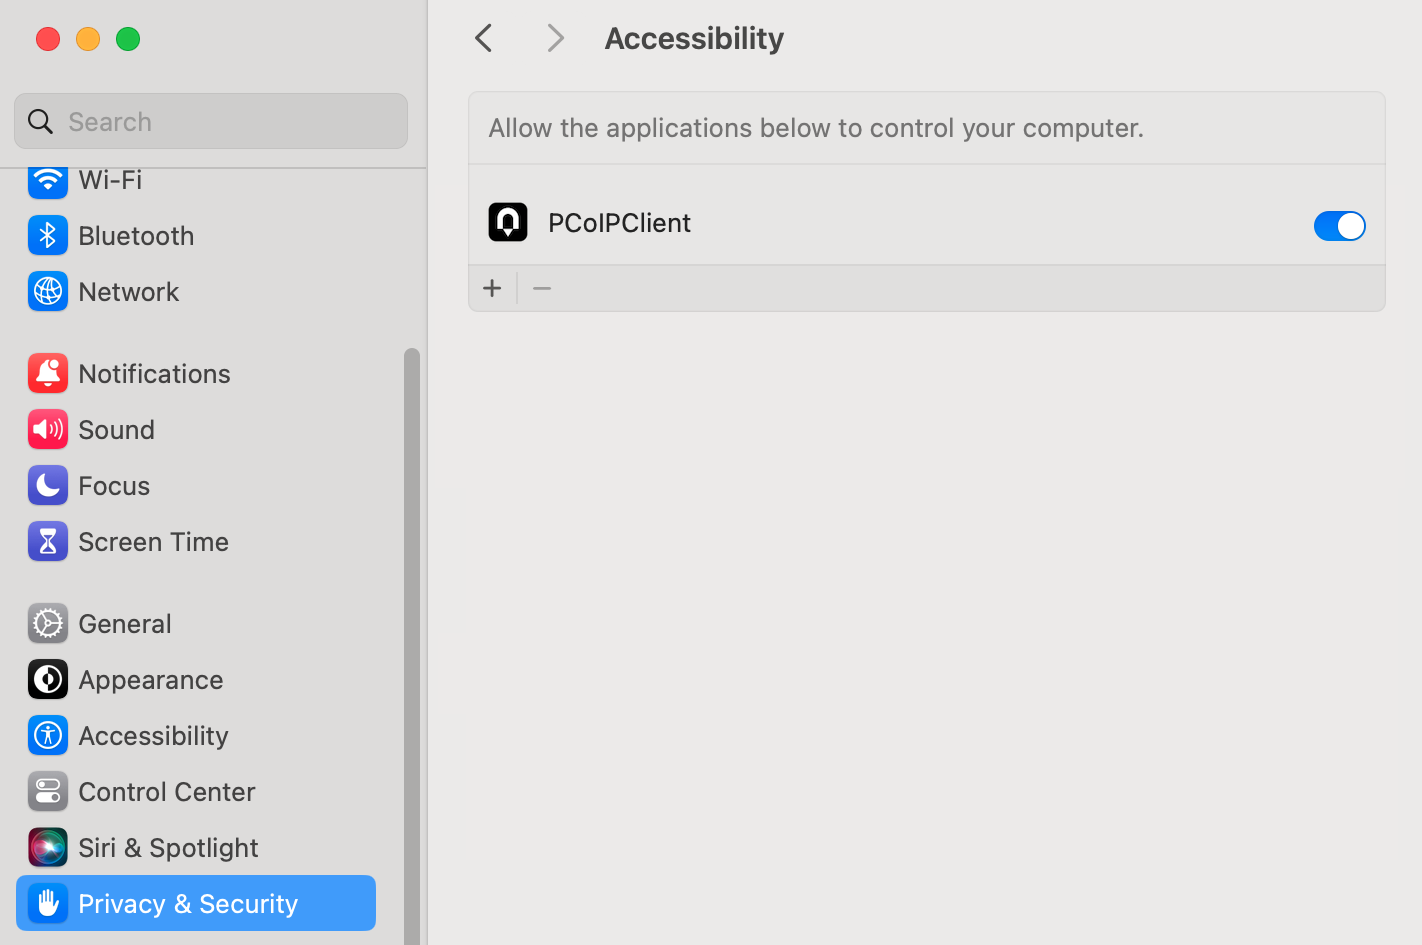Viewport: 1422px width, 945px height.
Task: Click the Control Center icon
Action: pyautogui.click(x=47, y=792)
